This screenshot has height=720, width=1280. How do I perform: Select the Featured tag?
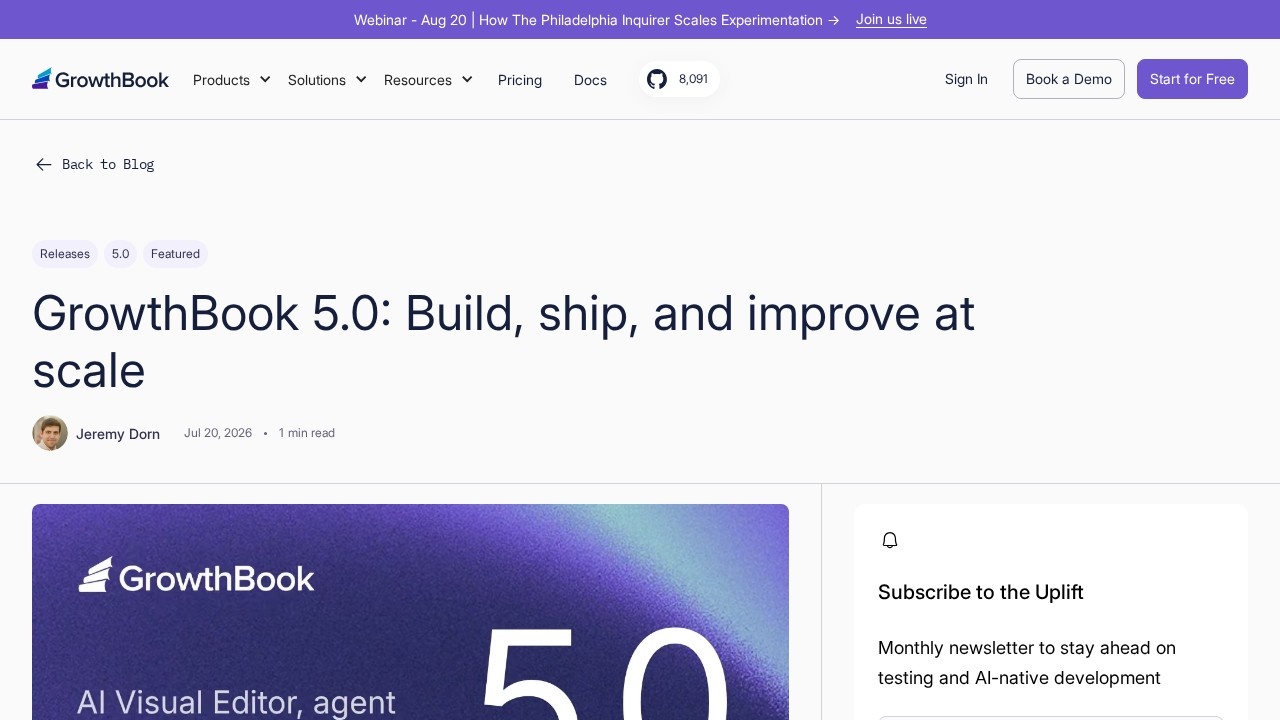click(x=175, y=254)
